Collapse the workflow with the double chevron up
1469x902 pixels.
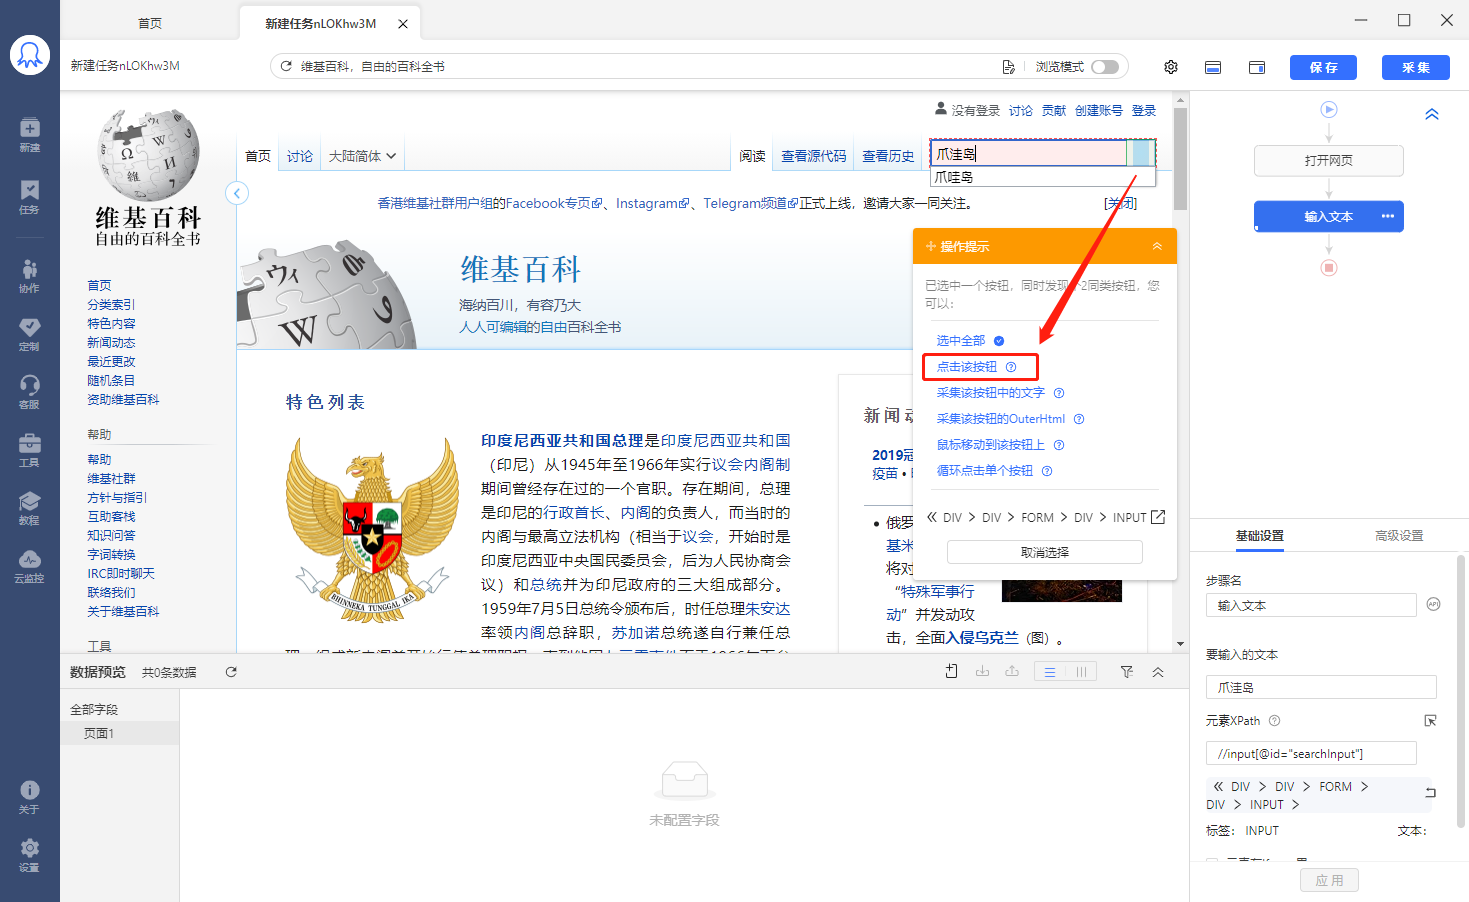[1432, 114]
